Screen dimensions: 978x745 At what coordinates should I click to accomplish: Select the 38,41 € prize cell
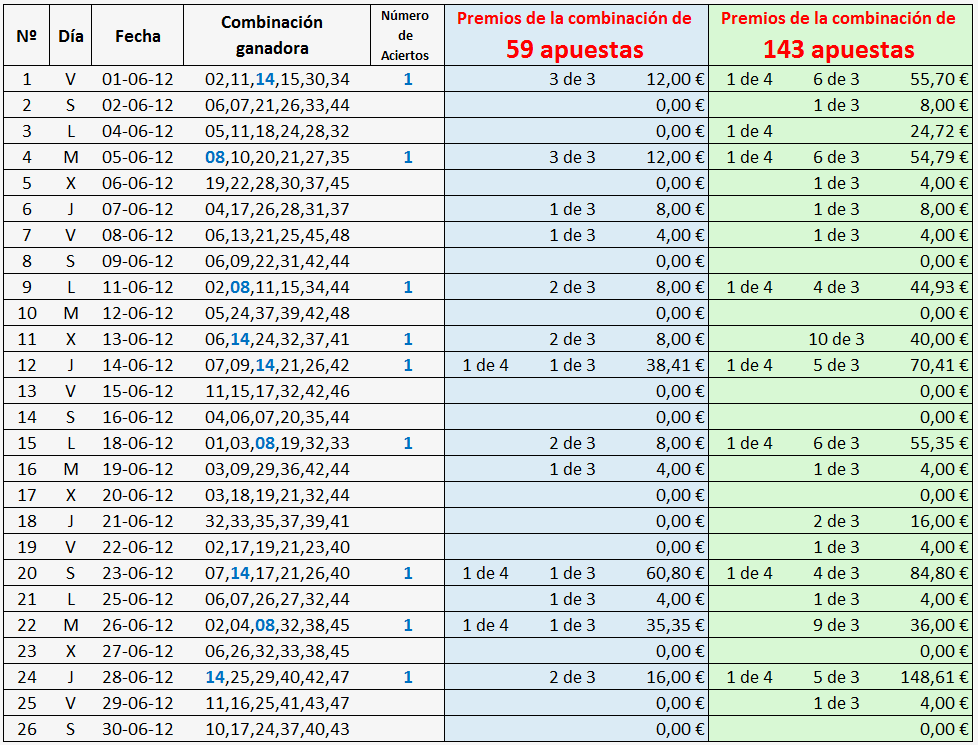click(675, 365)
